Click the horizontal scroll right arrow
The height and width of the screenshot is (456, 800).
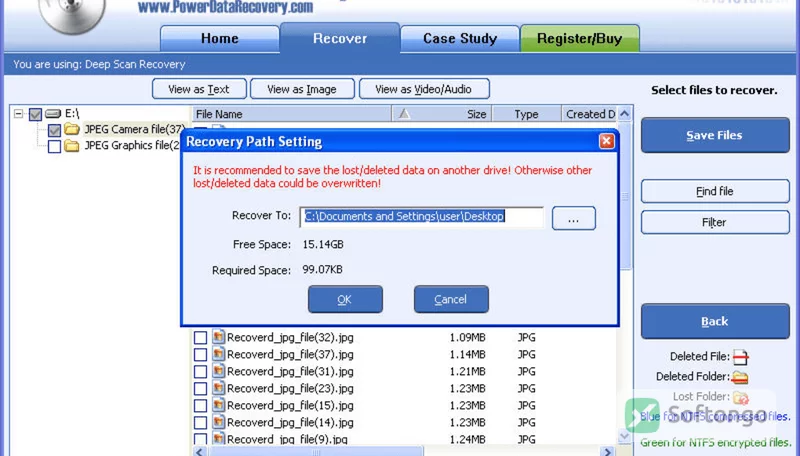607,451
